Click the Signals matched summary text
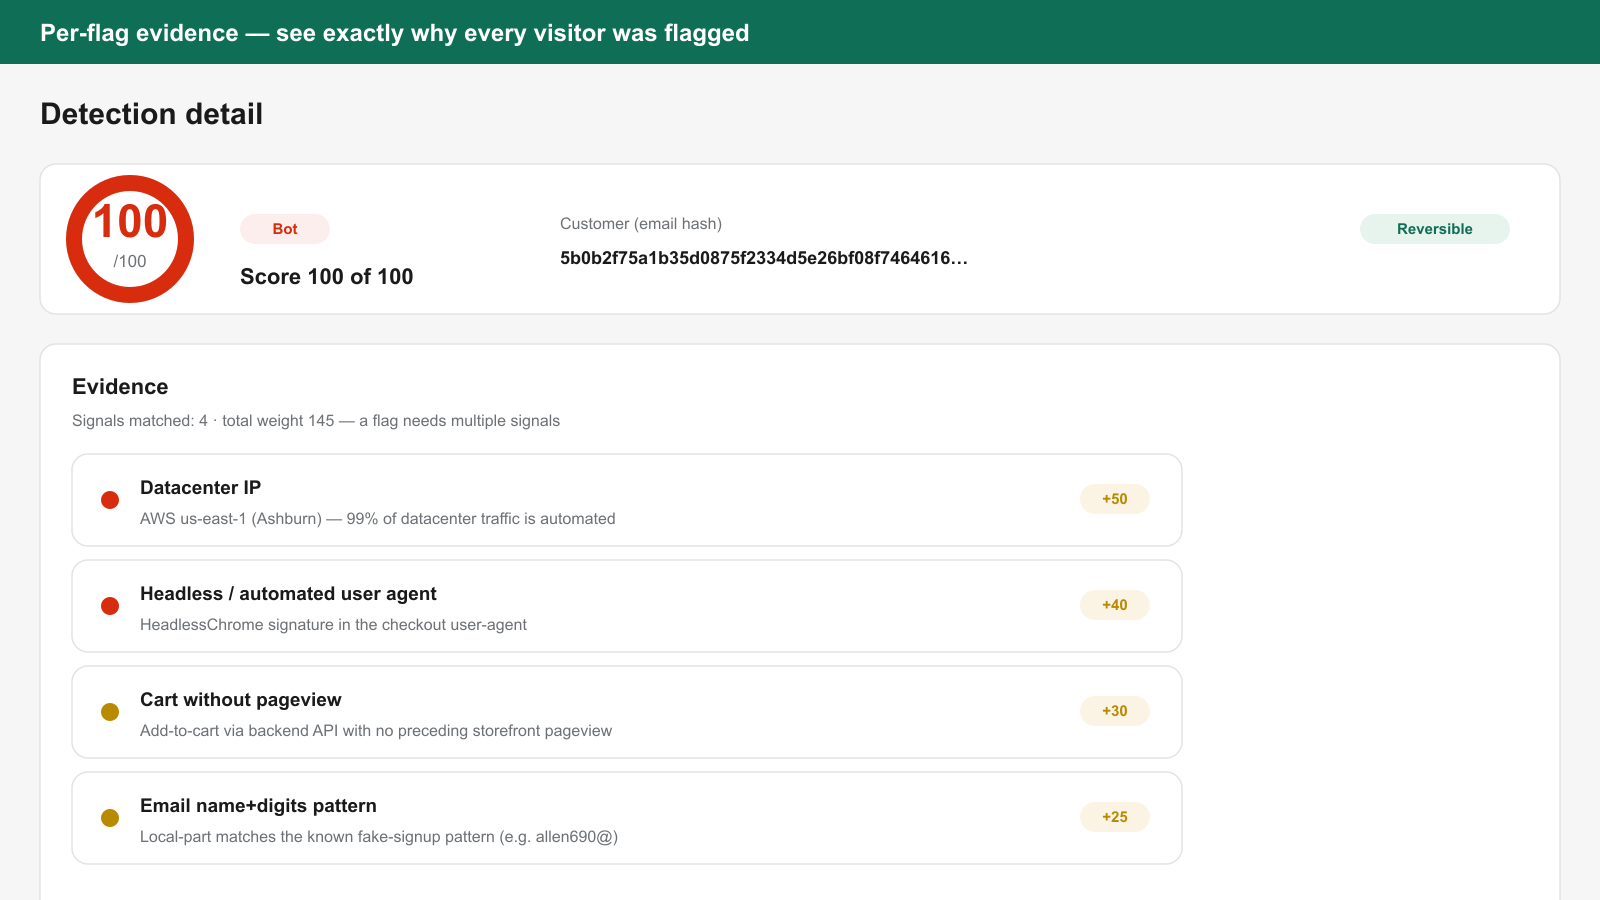This screenshot has height=900, width=1600. [x=316, y=421]
